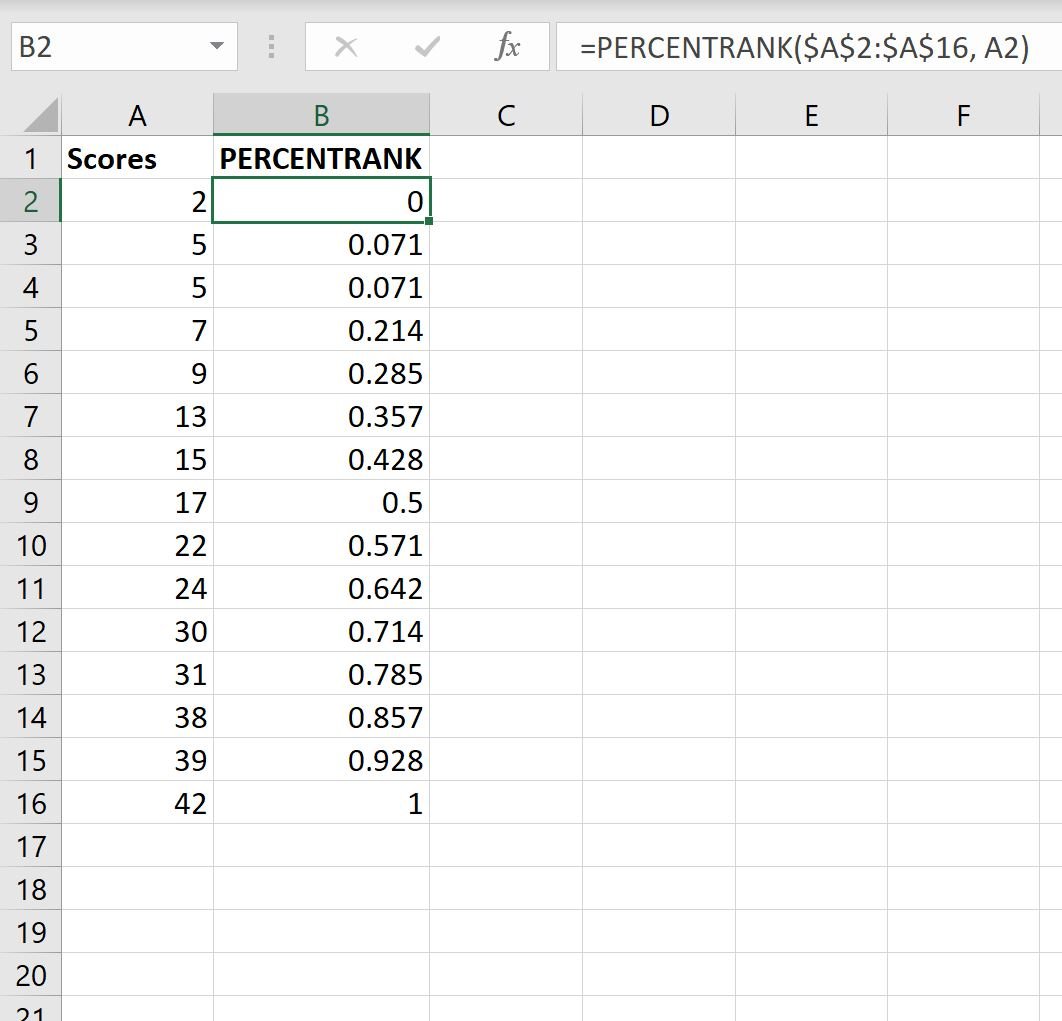The image size is (1062, 1021).
Task: Select the cell with score 17
Action: pos(137,501)
